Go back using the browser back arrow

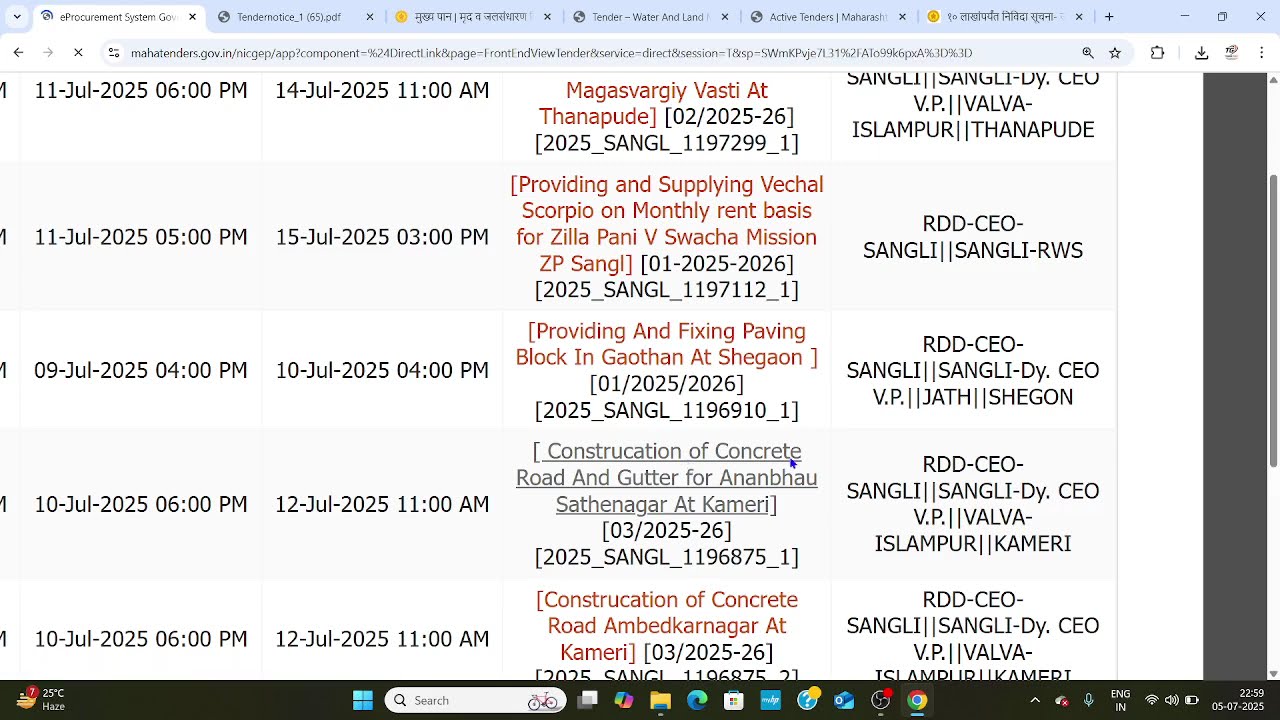click(x=18, y=53)
